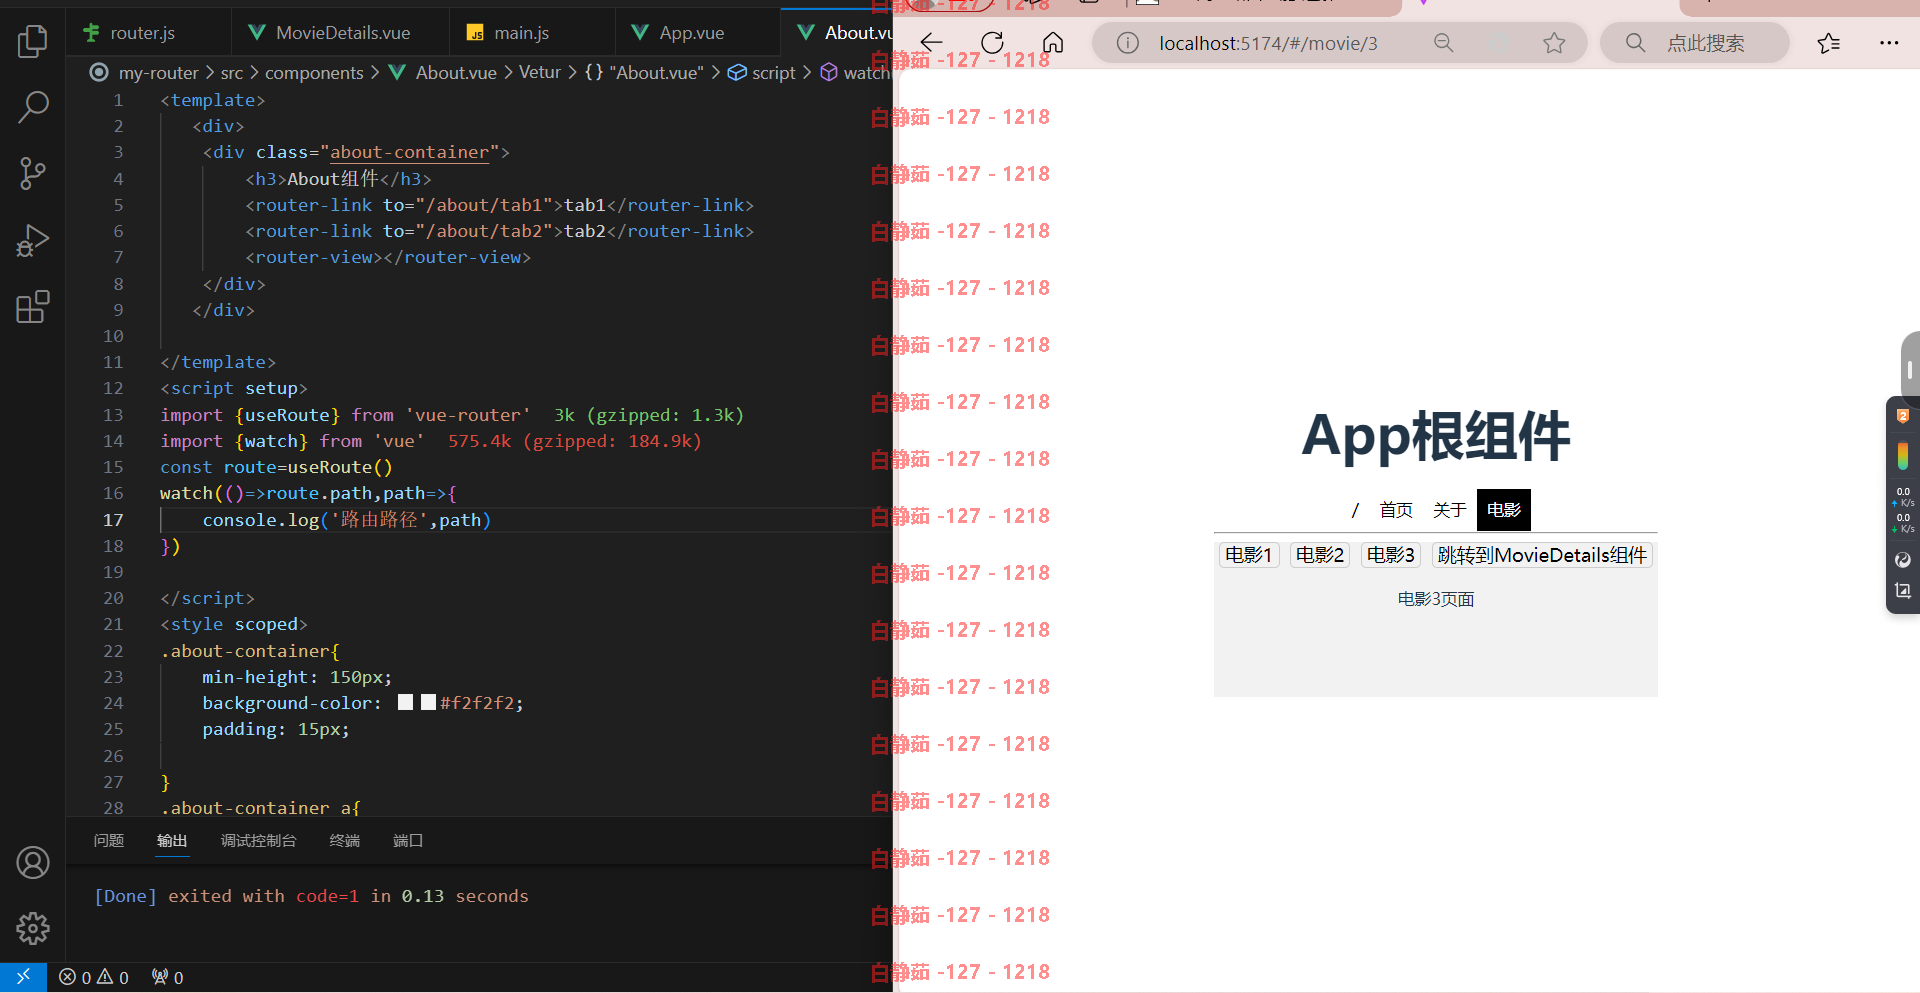Image resolution: width=1920 pixels, height=993 pixels.
Task: Click Vetur in the breadcrumb
Action: (539, 73)
